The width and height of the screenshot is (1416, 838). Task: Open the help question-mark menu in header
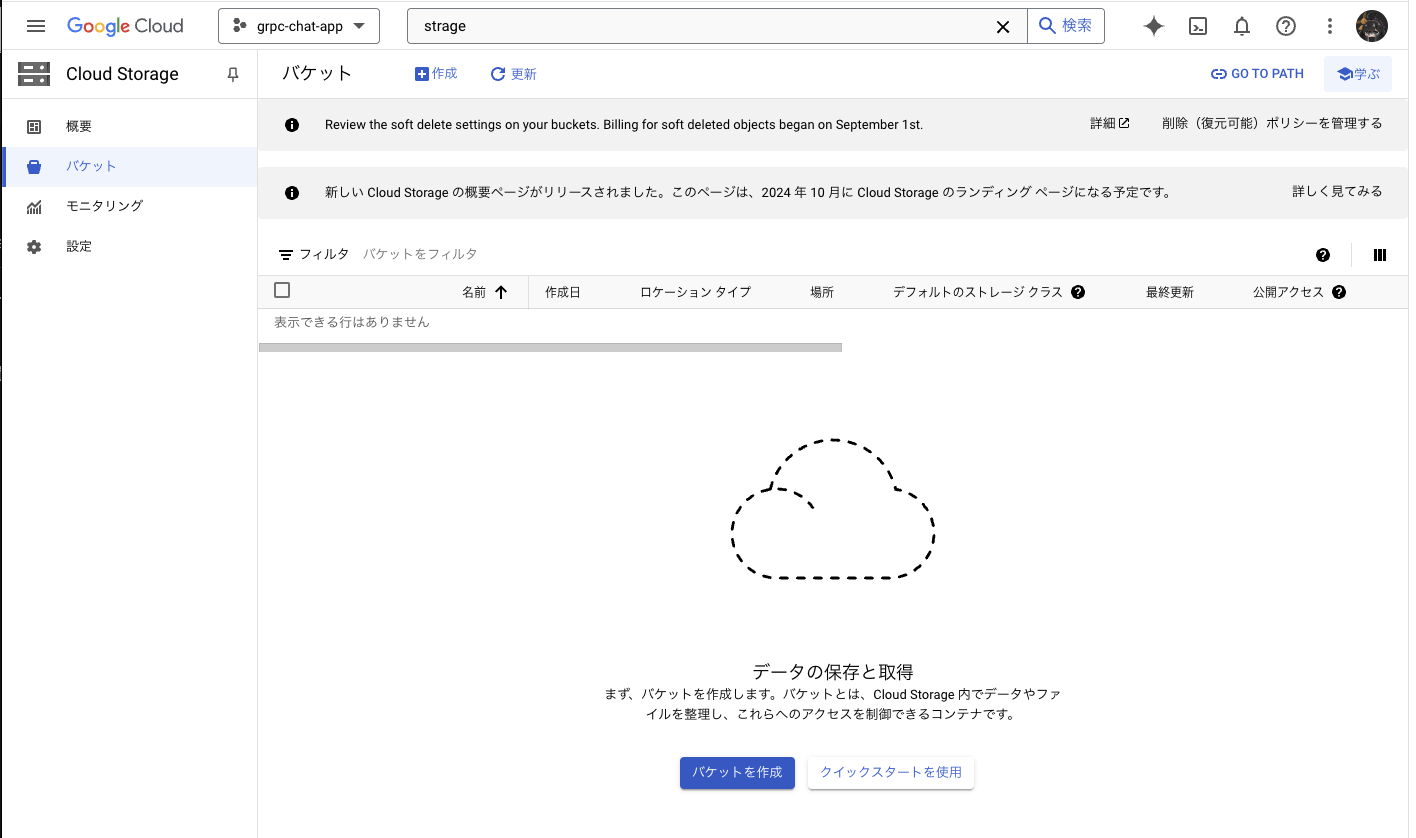tap(1286, 27)
